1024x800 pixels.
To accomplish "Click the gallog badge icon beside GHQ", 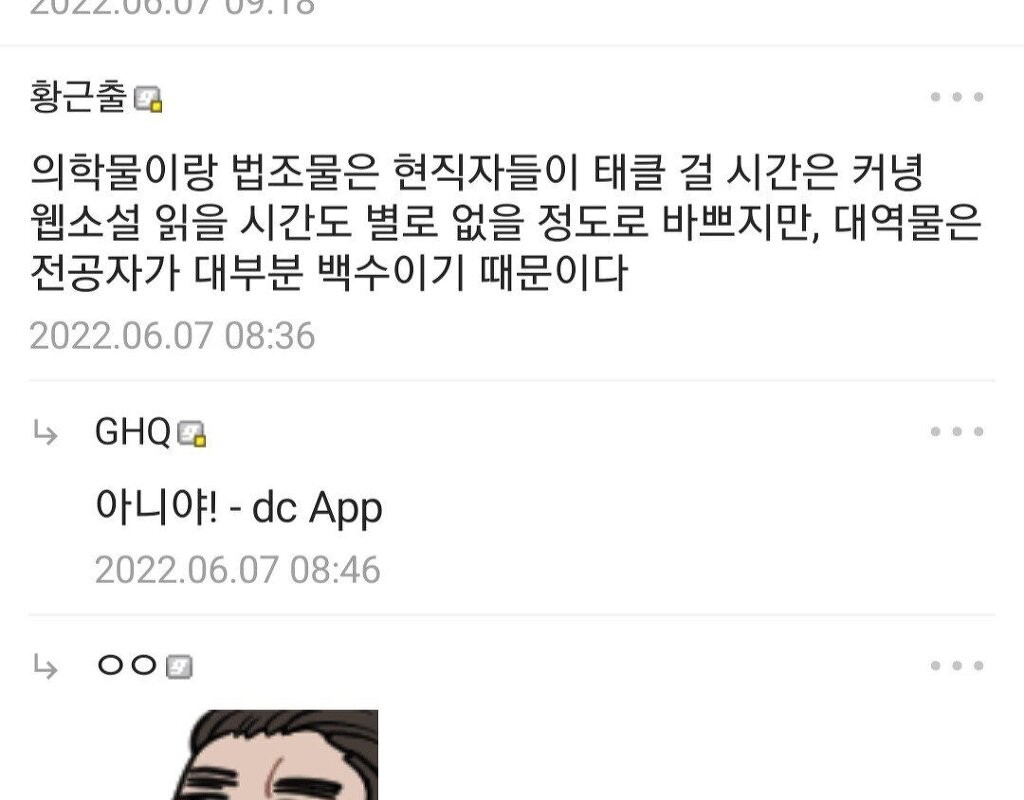I will pos(192,434).
